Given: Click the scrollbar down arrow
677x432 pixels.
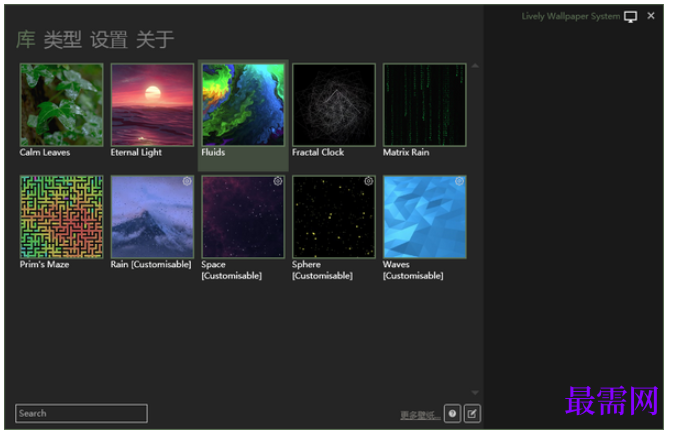Looking at the screenshot, I should click(475, 392).
